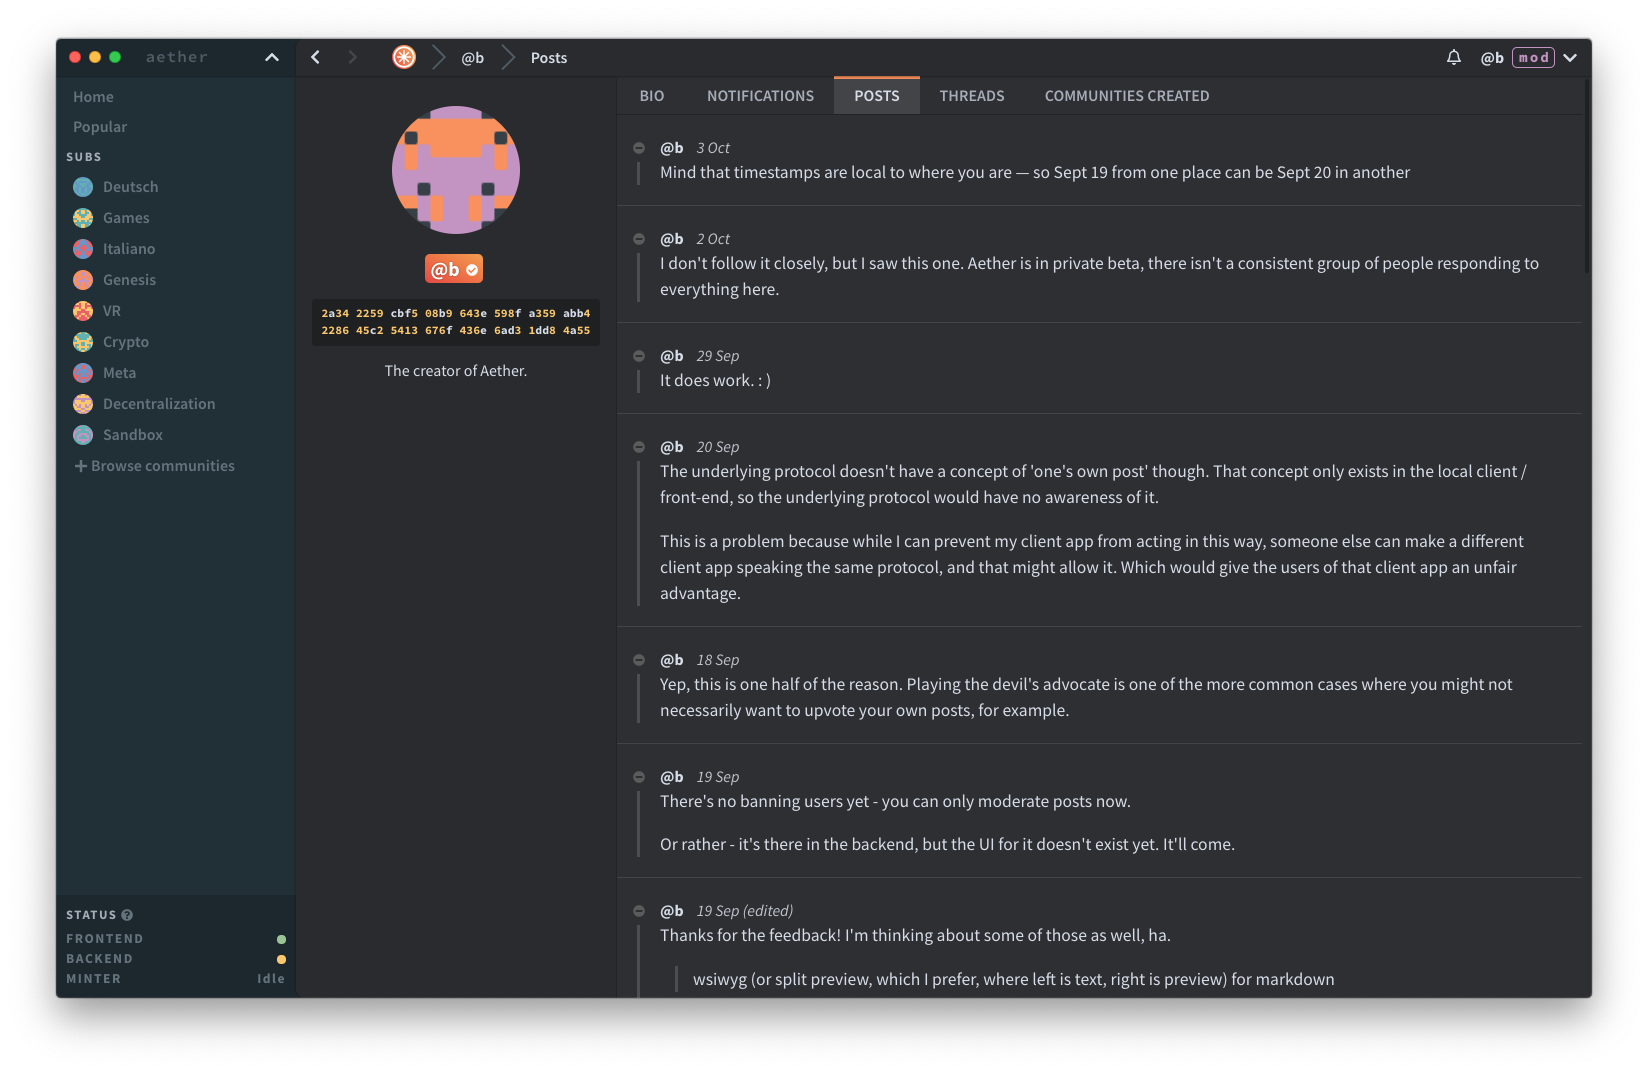The image size is (1648, 1072).
Task: Click the plus icon for Browse communities
Action: (81, 466)
